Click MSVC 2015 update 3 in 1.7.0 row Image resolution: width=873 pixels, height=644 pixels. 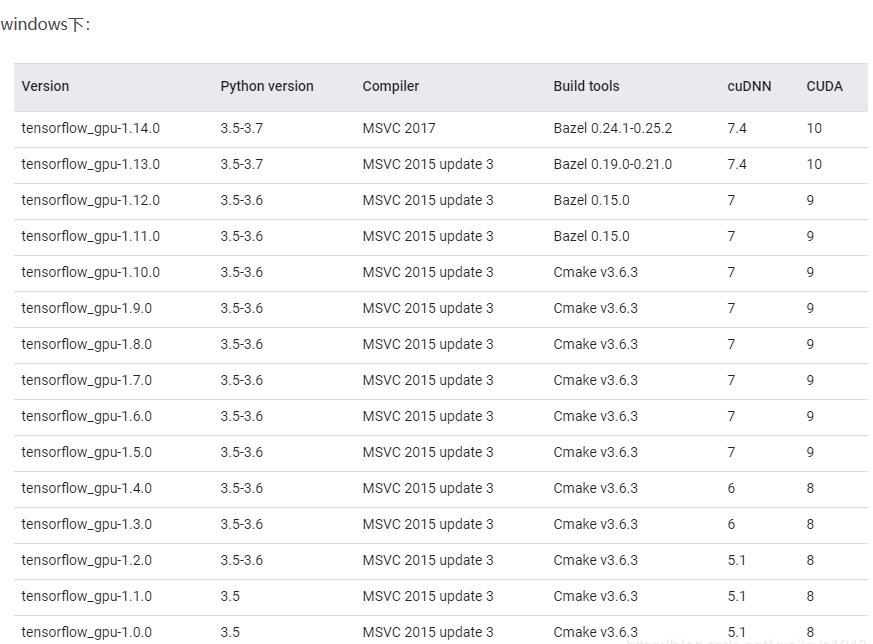coord(428,381)
